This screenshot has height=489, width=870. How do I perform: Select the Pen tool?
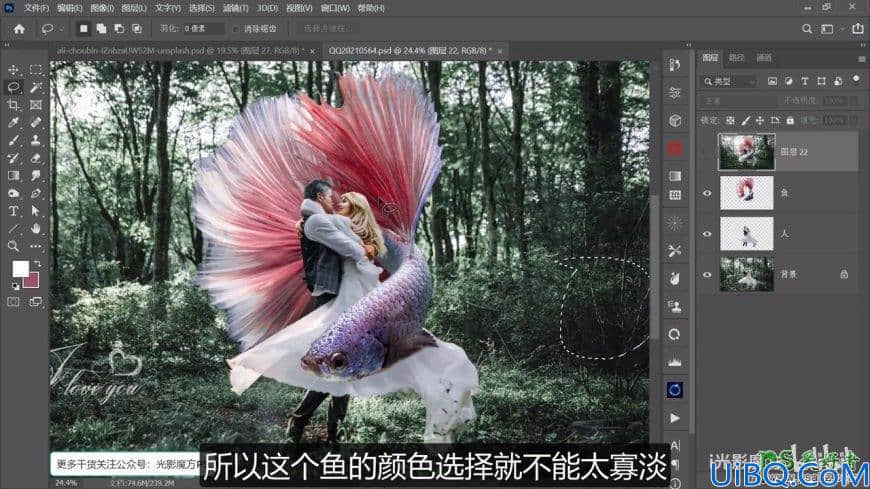36,194
